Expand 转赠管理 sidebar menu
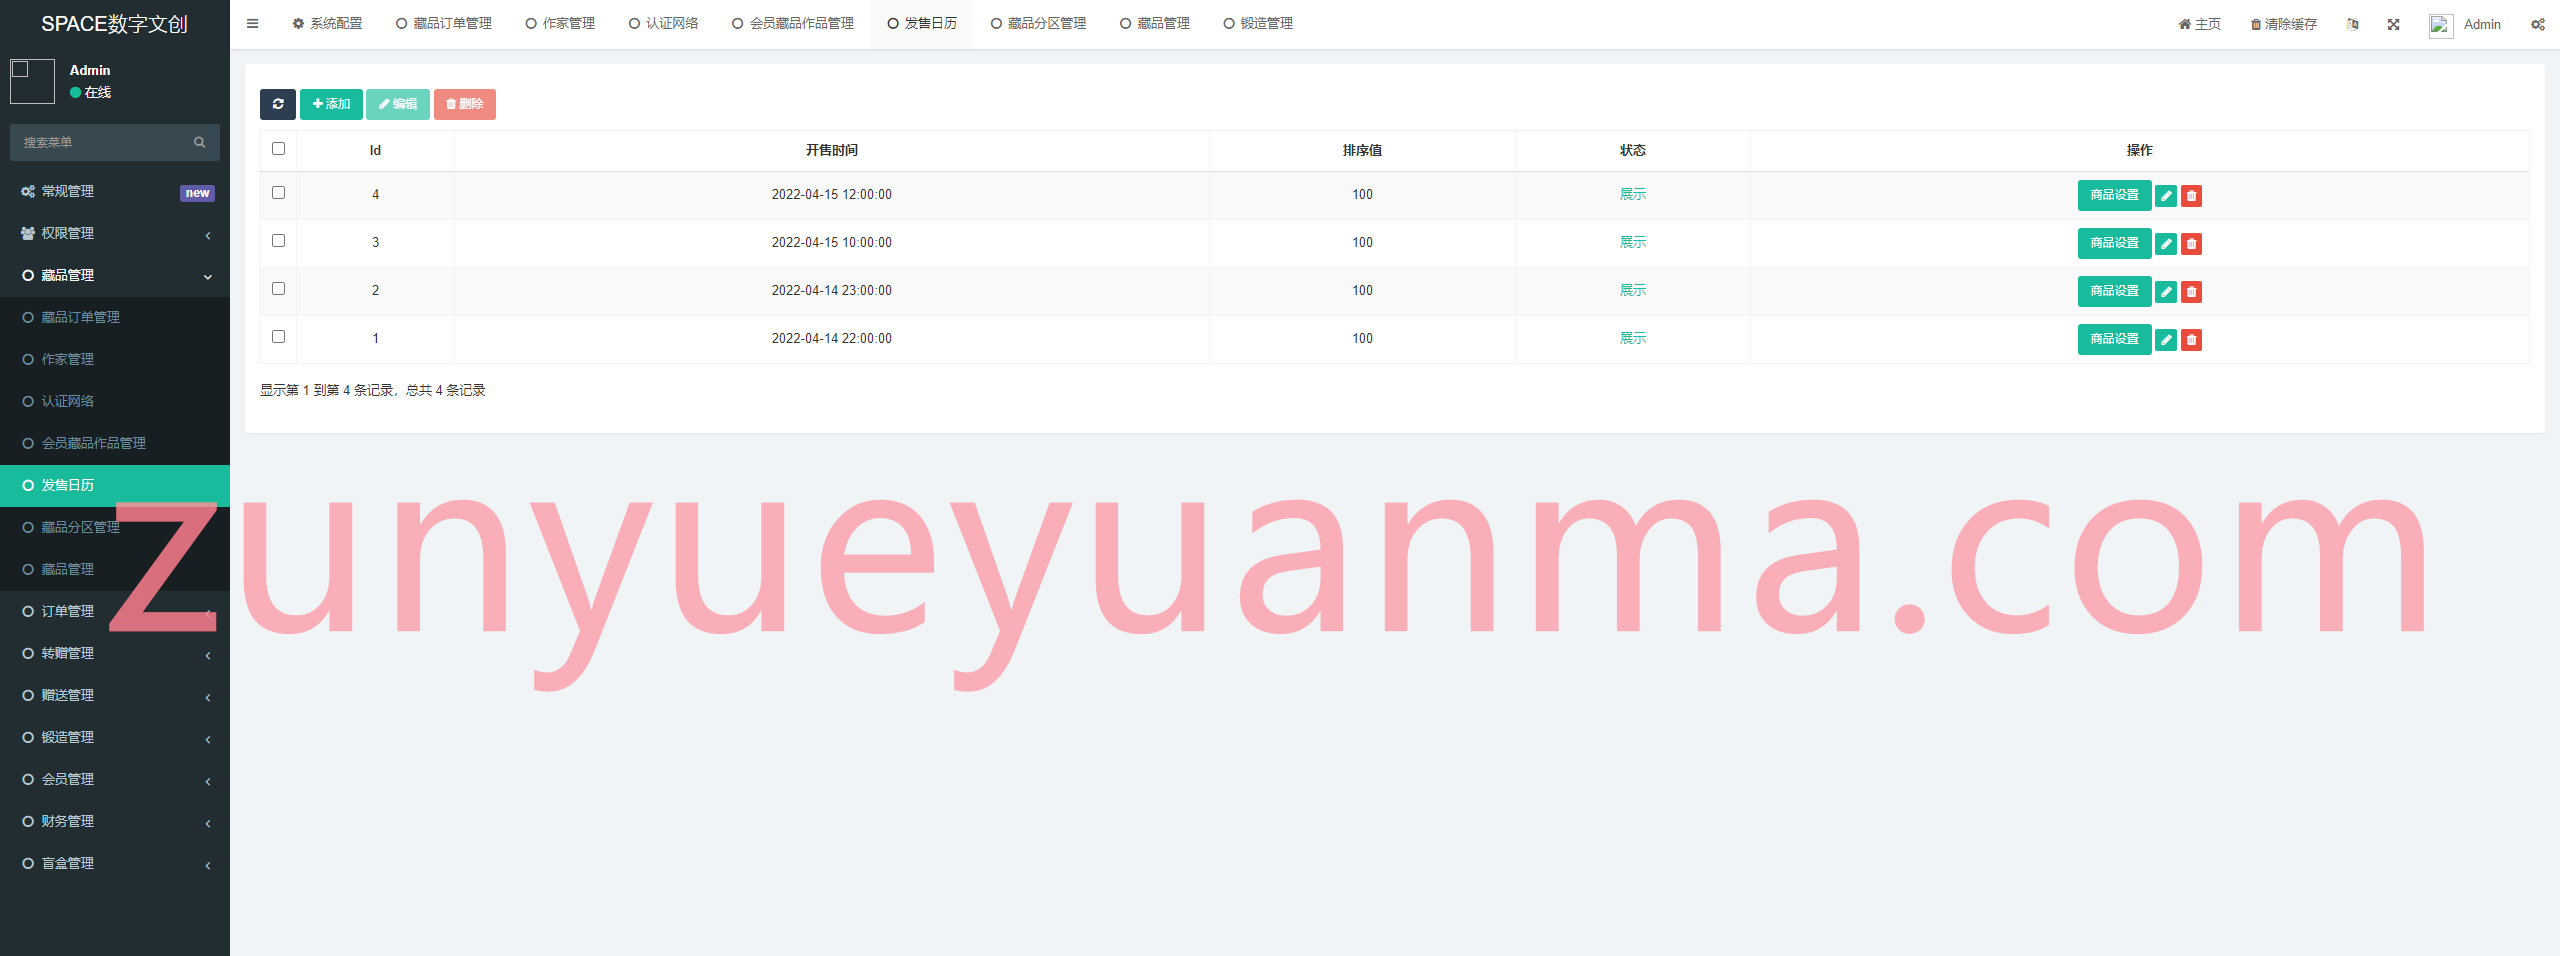 115,654
